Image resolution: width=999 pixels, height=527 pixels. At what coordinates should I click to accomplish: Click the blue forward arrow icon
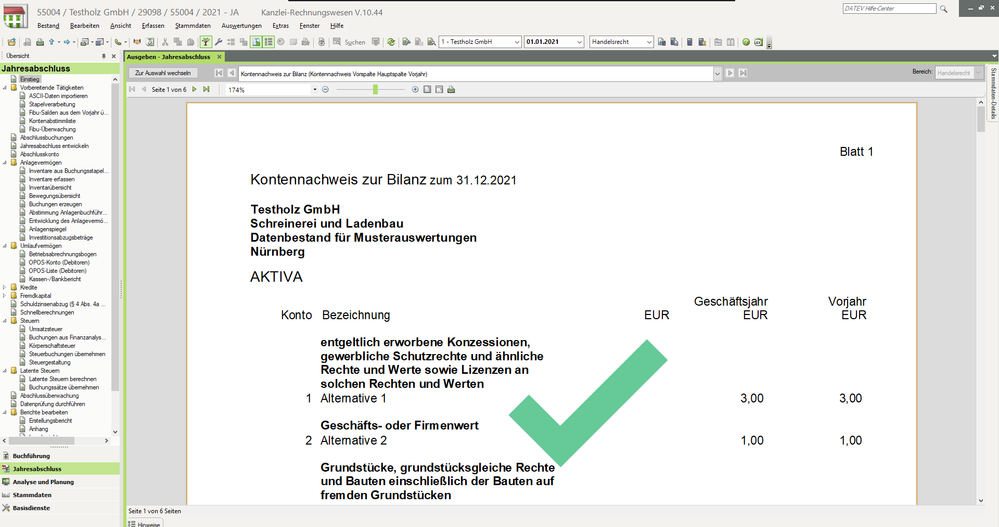pos(67,42)
